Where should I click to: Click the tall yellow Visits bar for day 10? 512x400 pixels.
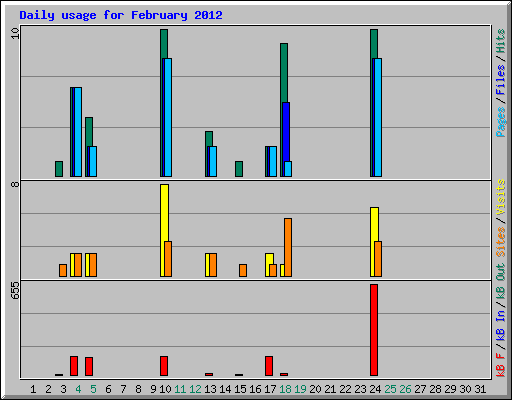(x=164, y=213)
